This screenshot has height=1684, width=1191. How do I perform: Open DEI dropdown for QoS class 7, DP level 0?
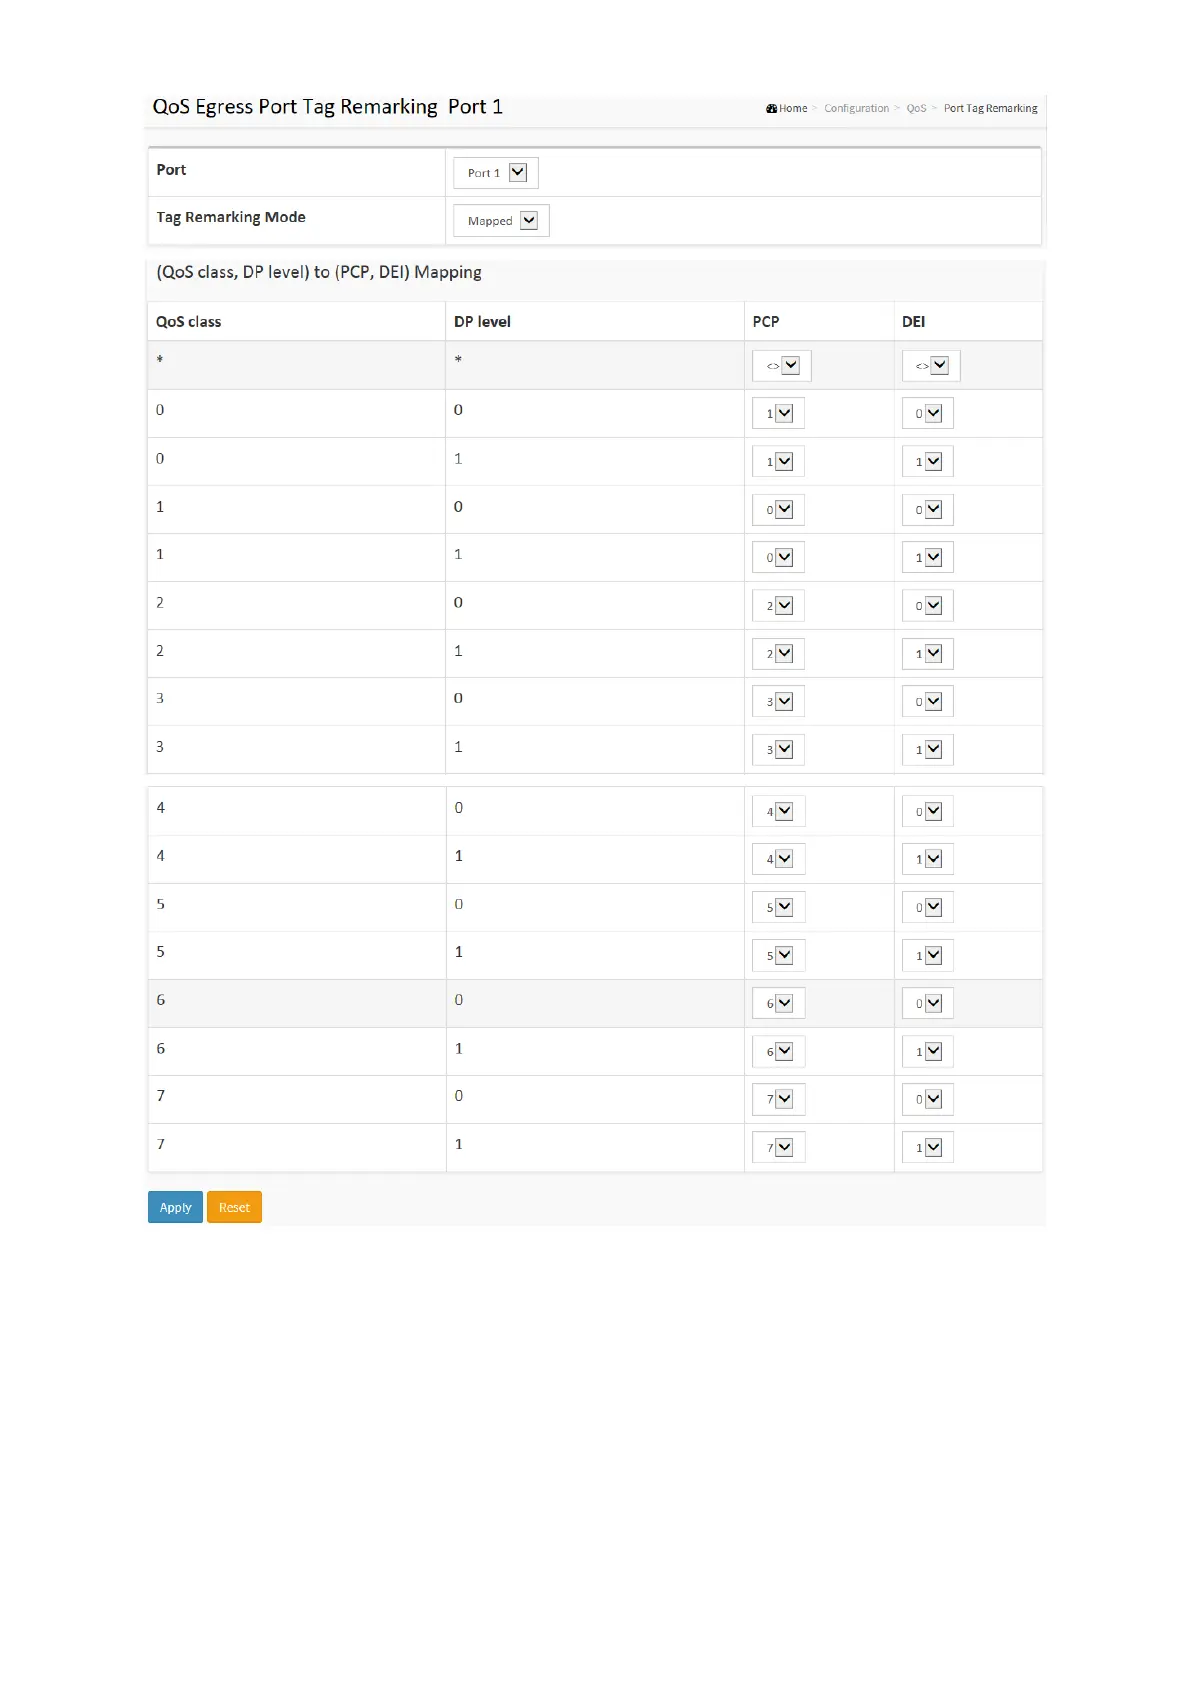pos(928,1100)
